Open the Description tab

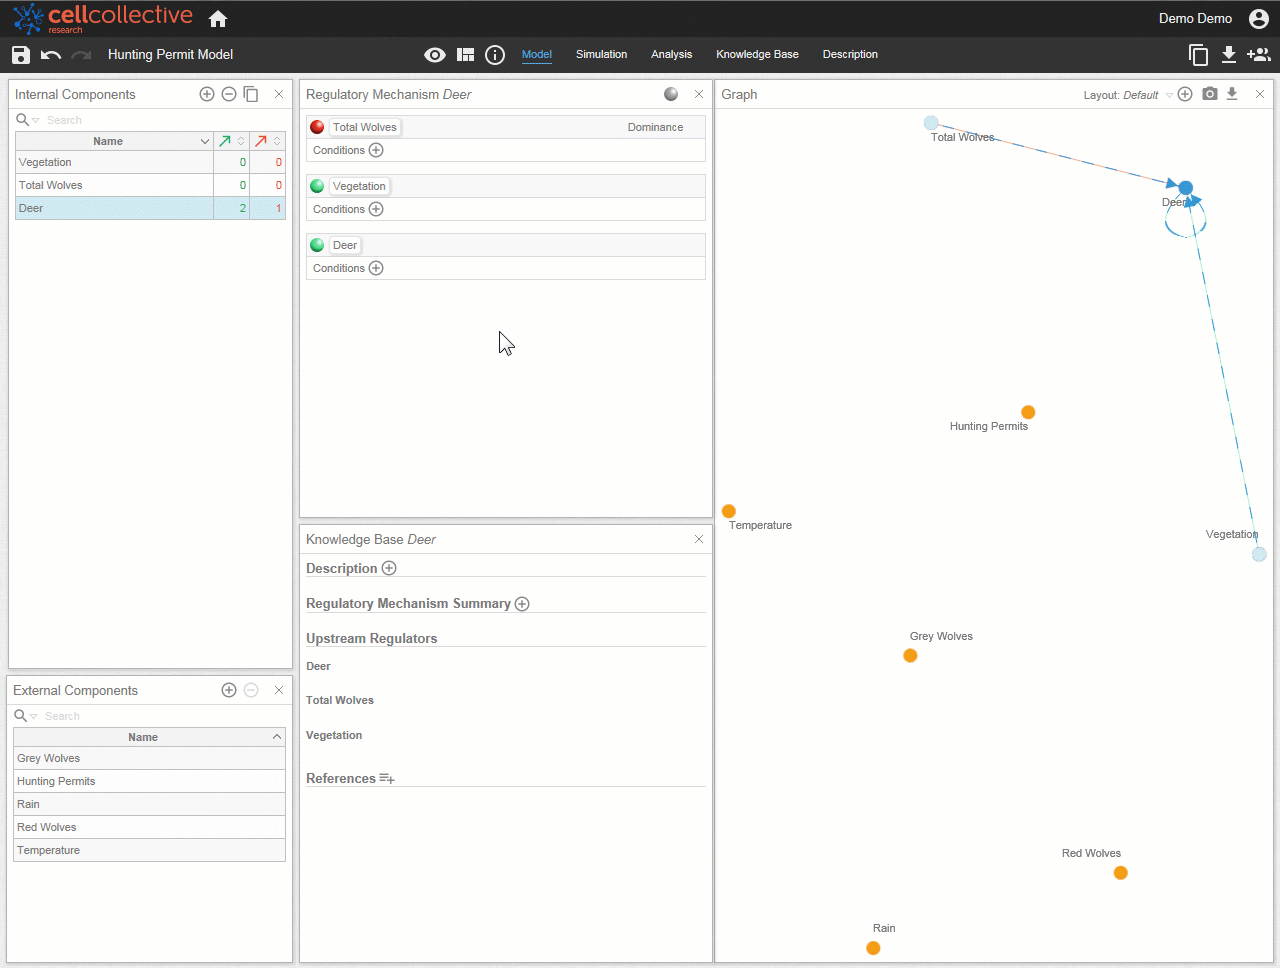pyautogui.click(x=850, y=55)
